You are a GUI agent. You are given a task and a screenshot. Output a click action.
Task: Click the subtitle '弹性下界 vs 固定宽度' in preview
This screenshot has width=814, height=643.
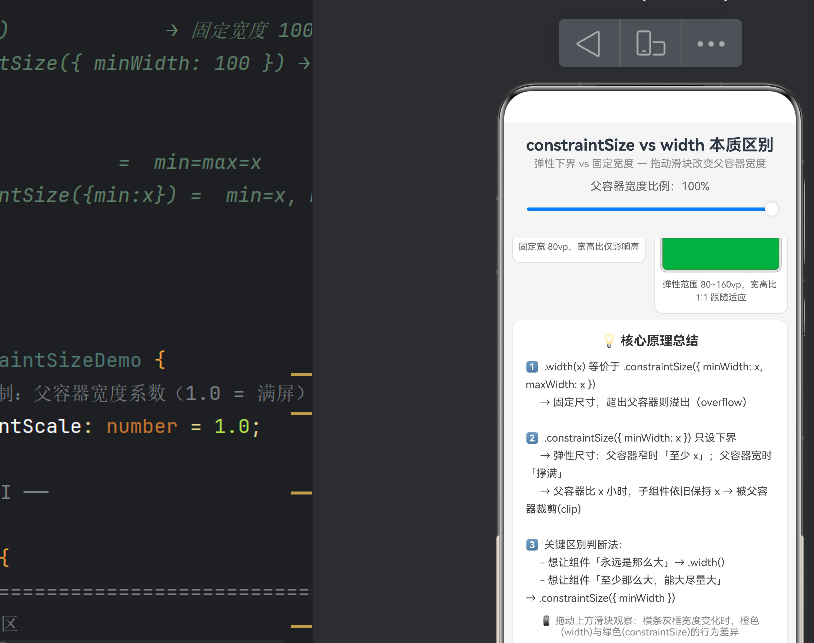584,163
